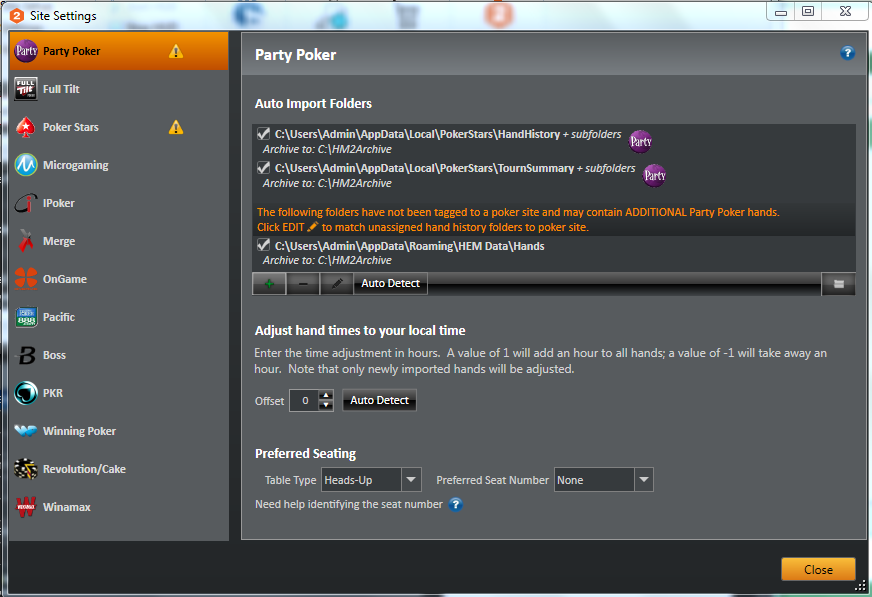Click the minus remove folder button
The image size is (872, 597).
click(303, 283)
